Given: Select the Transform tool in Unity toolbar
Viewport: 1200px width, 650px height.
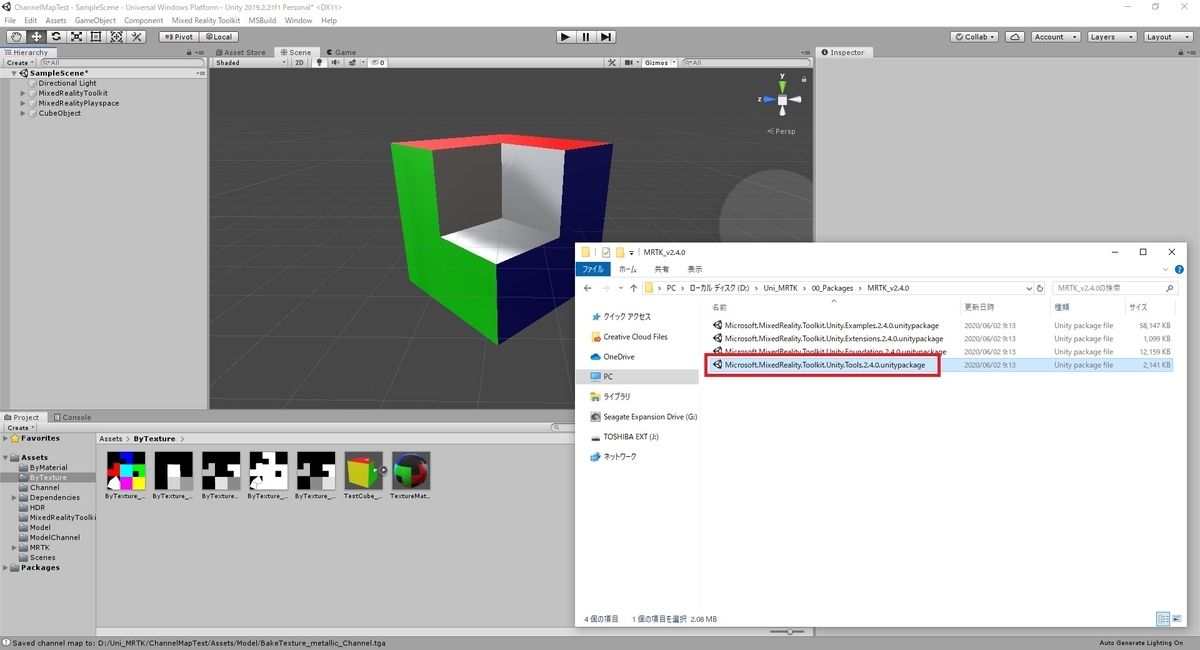Looking at the screenshot, I should [116, 37].
